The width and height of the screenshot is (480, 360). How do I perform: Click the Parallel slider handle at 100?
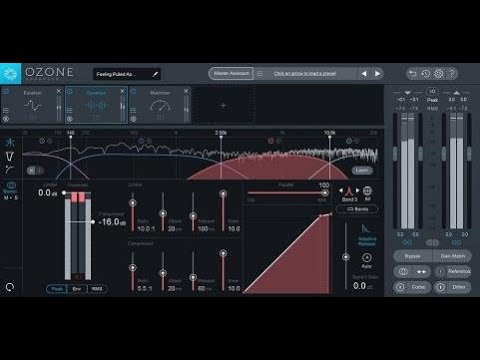tap(325, 193)
